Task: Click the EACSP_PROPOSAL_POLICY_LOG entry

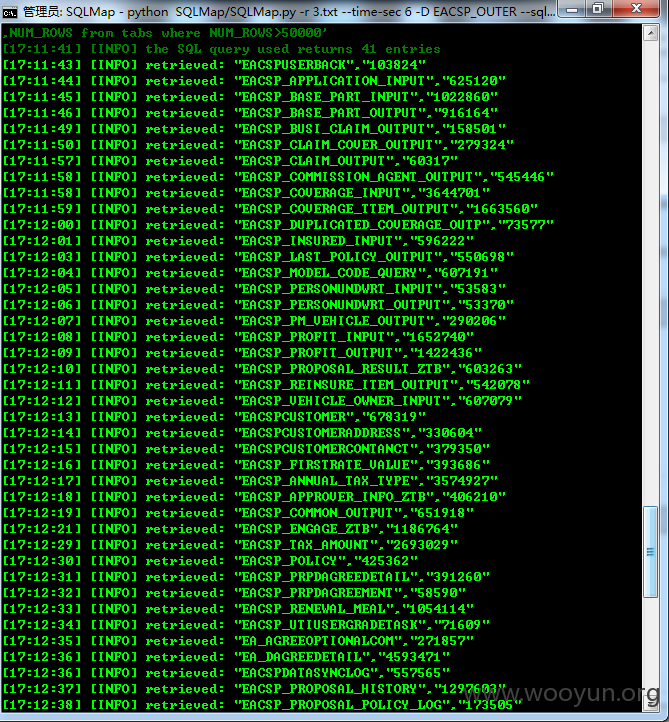Action: (x=262, y=705)
